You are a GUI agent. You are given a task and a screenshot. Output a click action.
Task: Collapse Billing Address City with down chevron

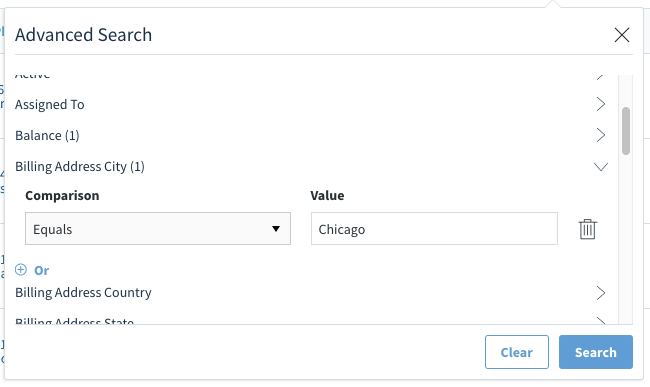click(601, 167)
